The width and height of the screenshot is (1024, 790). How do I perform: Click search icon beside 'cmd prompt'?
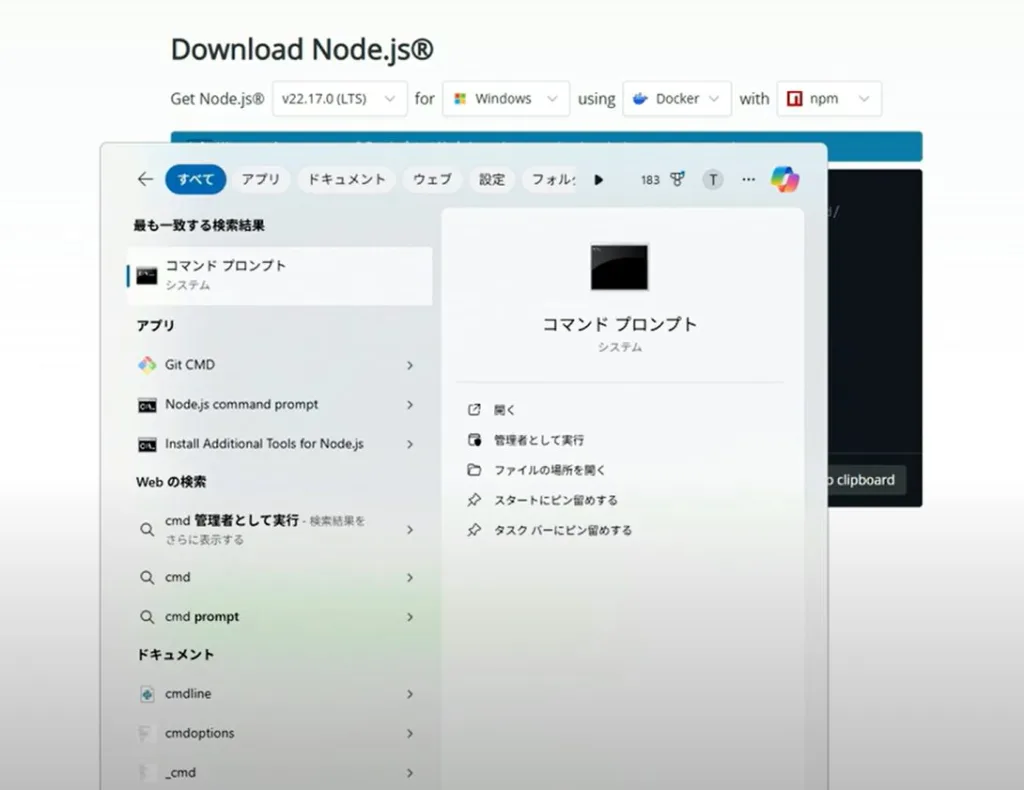(147, 617)
